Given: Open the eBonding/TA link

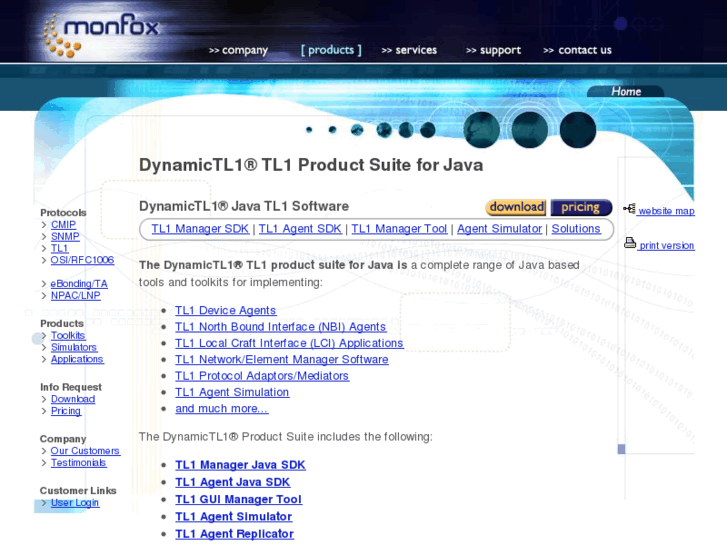Looking at the screenshot, I should pos(79,284).
